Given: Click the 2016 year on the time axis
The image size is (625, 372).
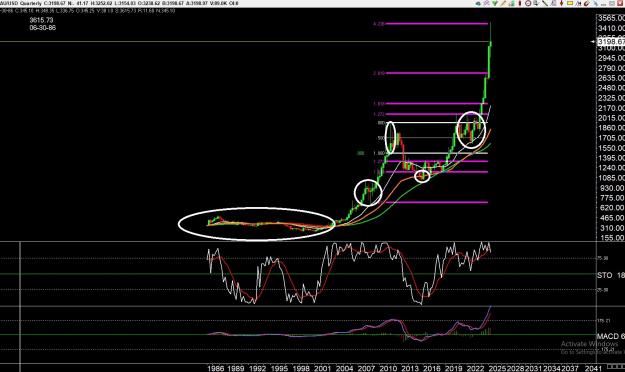Looking at the screenshot, I should pyautogui.click(x=431, y=368).
